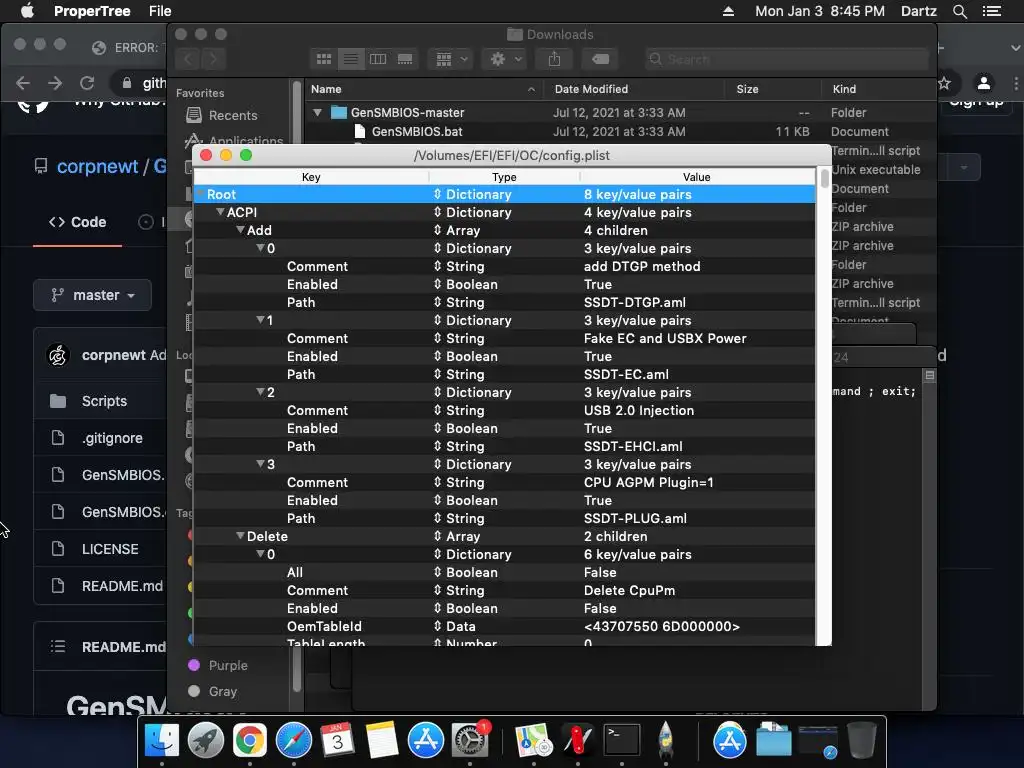Open Finder Action gear dropdown
This screenshot has height=768, width=1024.
point(504,59)
